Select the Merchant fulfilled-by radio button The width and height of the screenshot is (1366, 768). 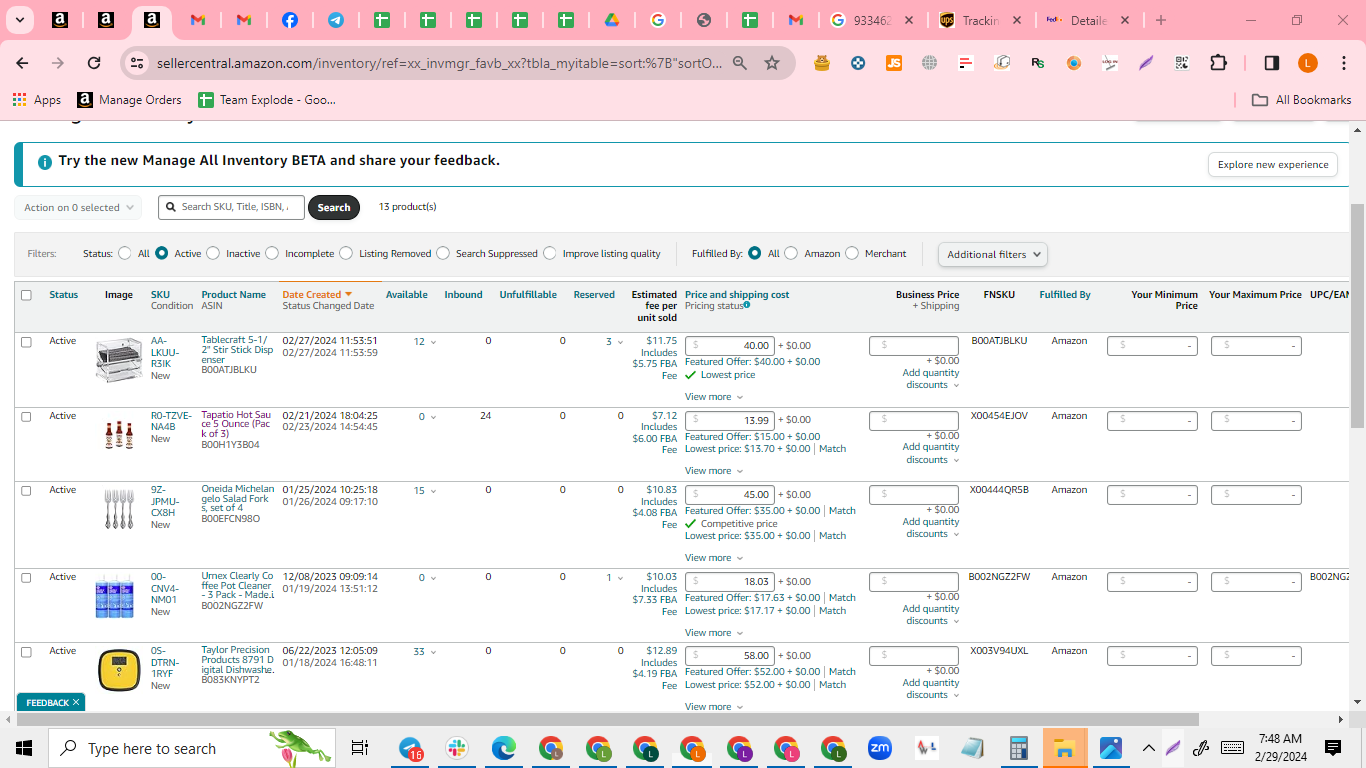(852, 254)
